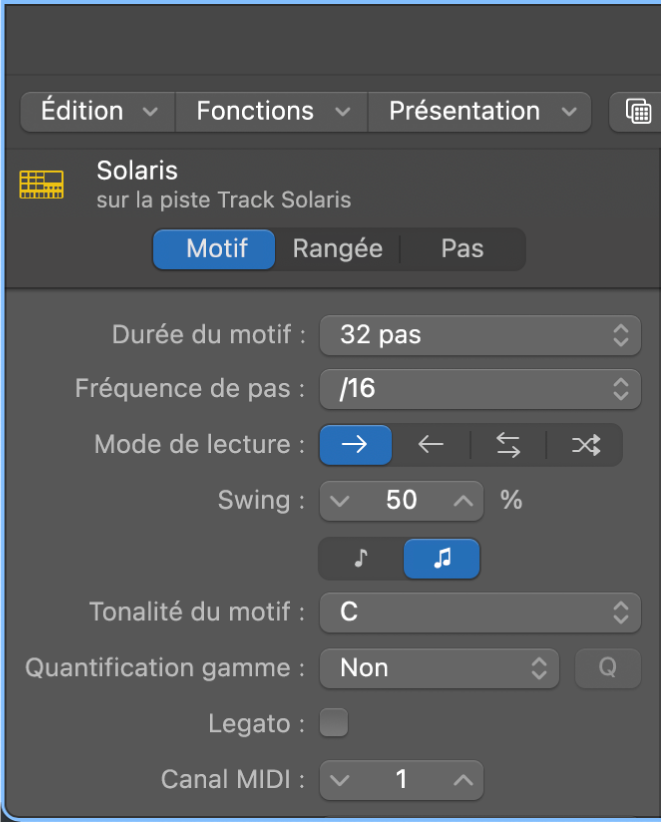Open Fréquence de pas dropdown
This screenshot has height=822, width=662.
click(x=479, y=388)
